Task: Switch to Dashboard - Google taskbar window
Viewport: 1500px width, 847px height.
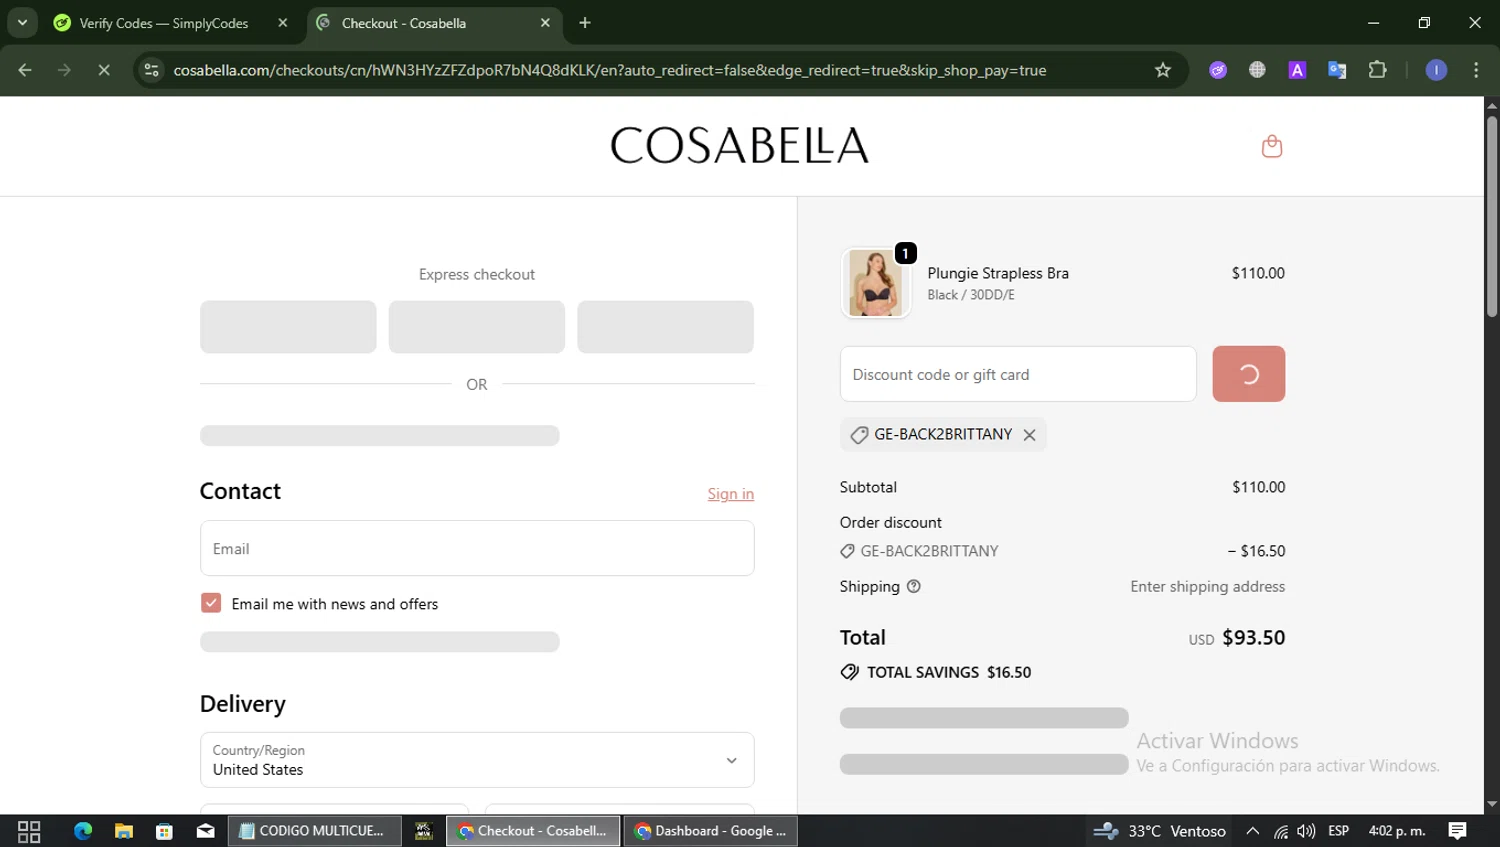Action: tap(711, 831)
